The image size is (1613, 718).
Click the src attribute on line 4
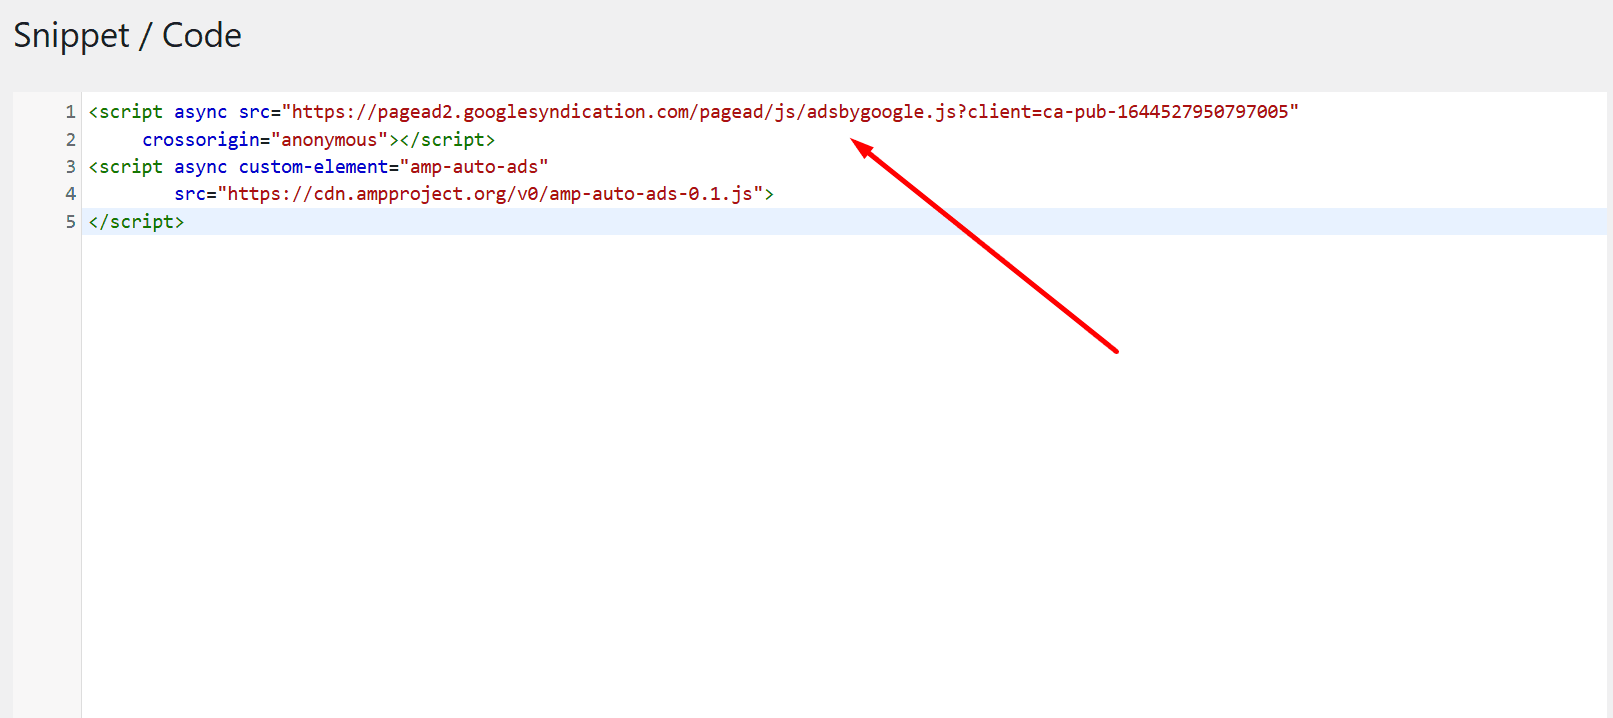[x=190, y=194]
